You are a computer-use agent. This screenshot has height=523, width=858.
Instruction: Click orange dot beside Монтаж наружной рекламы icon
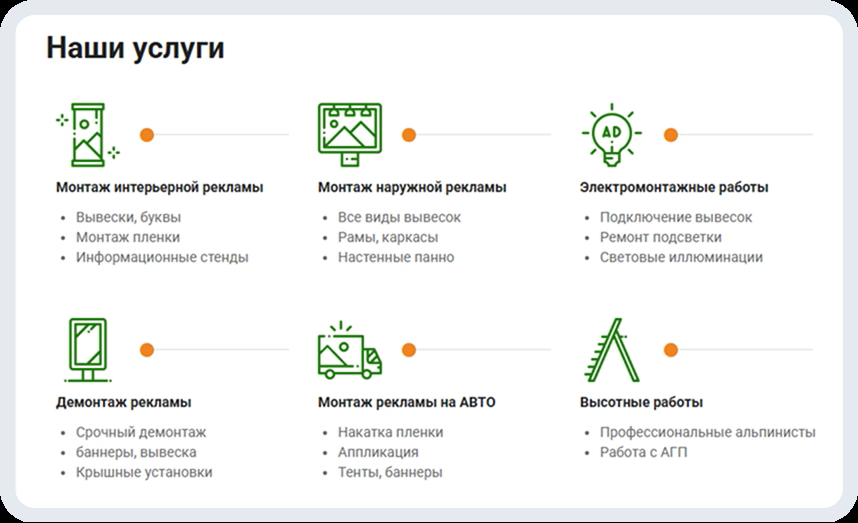pos(409,135)
